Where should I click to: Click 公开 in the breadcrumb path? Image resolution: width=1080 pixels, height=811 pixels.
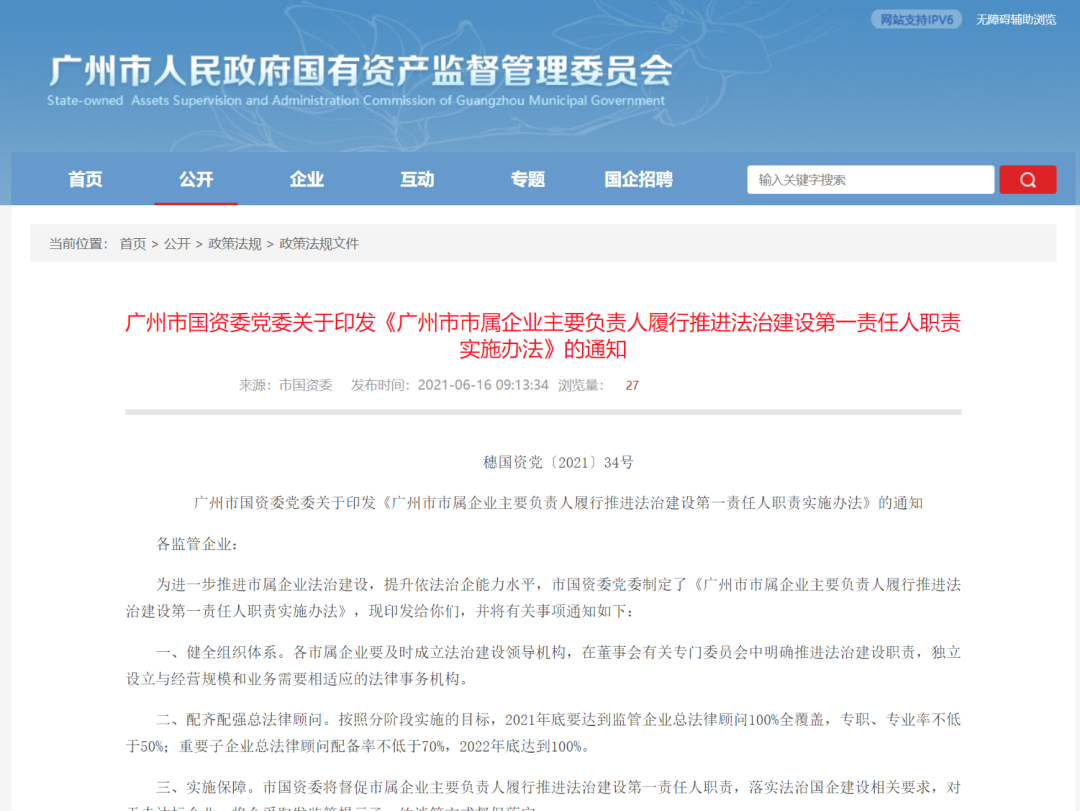(x=177, y=244)
